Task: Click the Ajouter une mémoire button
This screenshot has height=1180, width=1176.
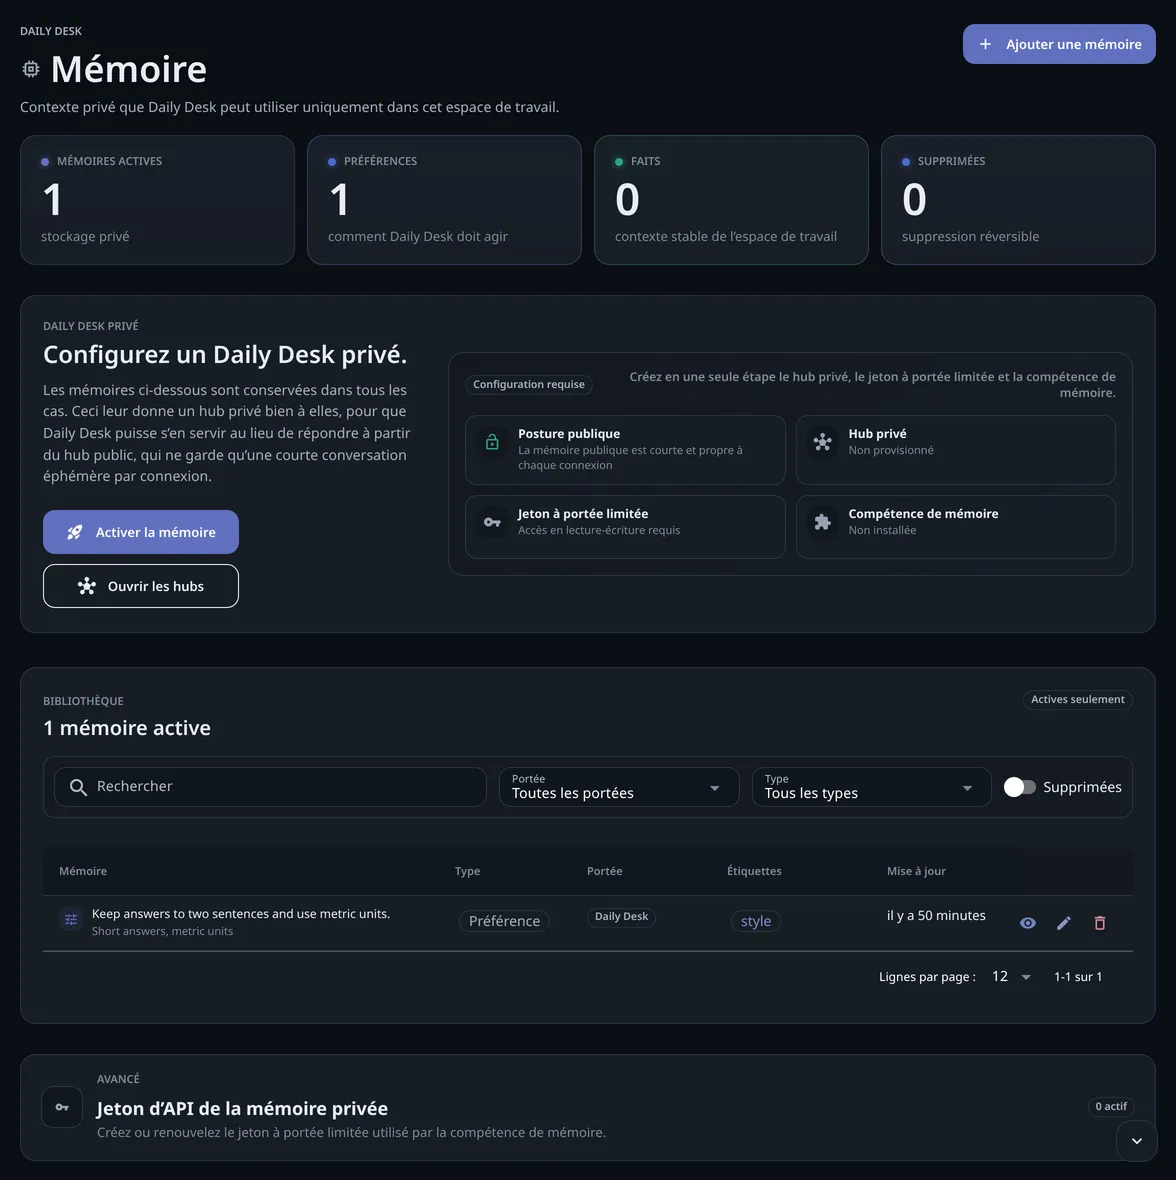Action: (x=1059, y=44)
